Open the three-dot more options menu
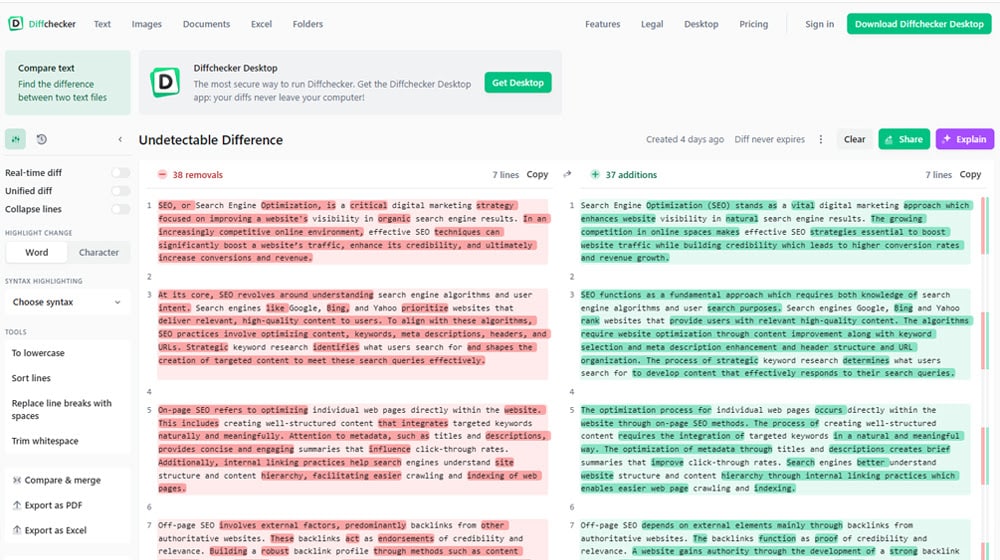This screenshot has width=1000, height=560. 821,140
